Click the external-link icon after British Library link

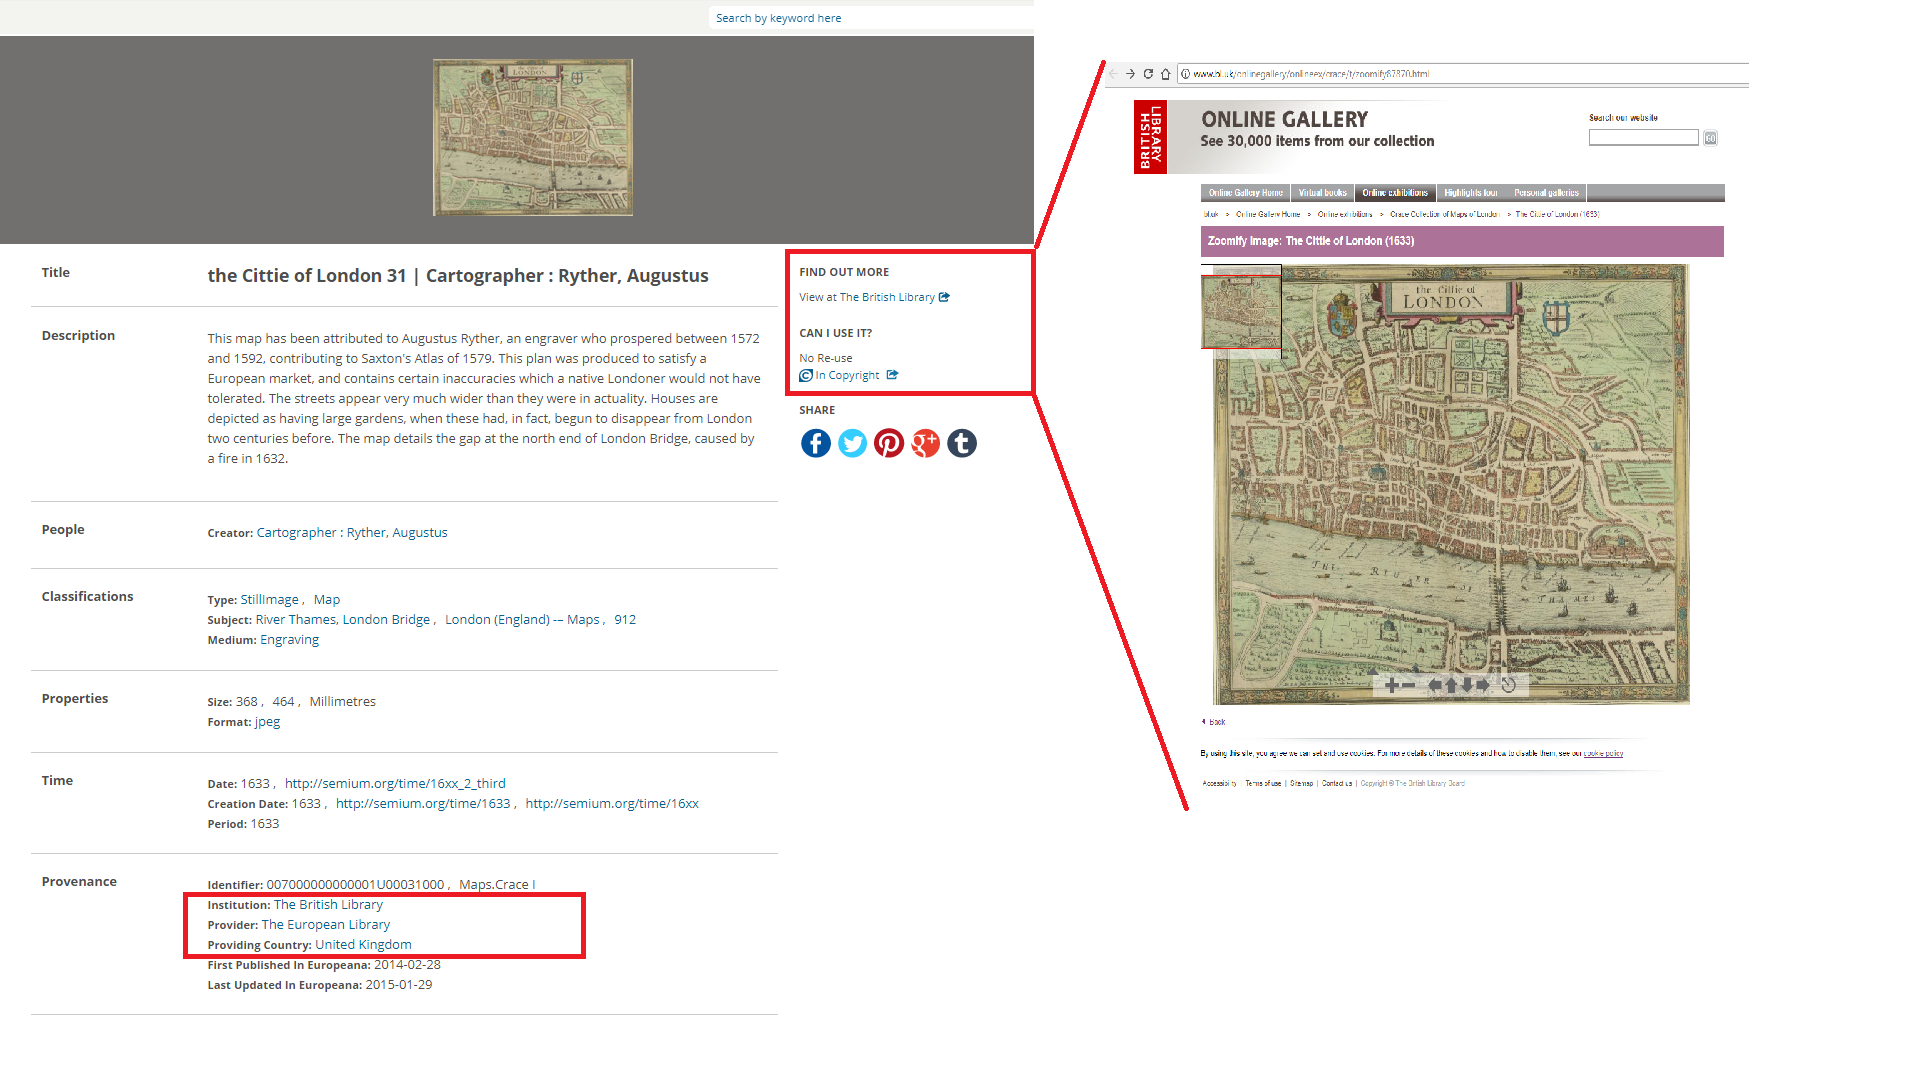tap(944, 297)
